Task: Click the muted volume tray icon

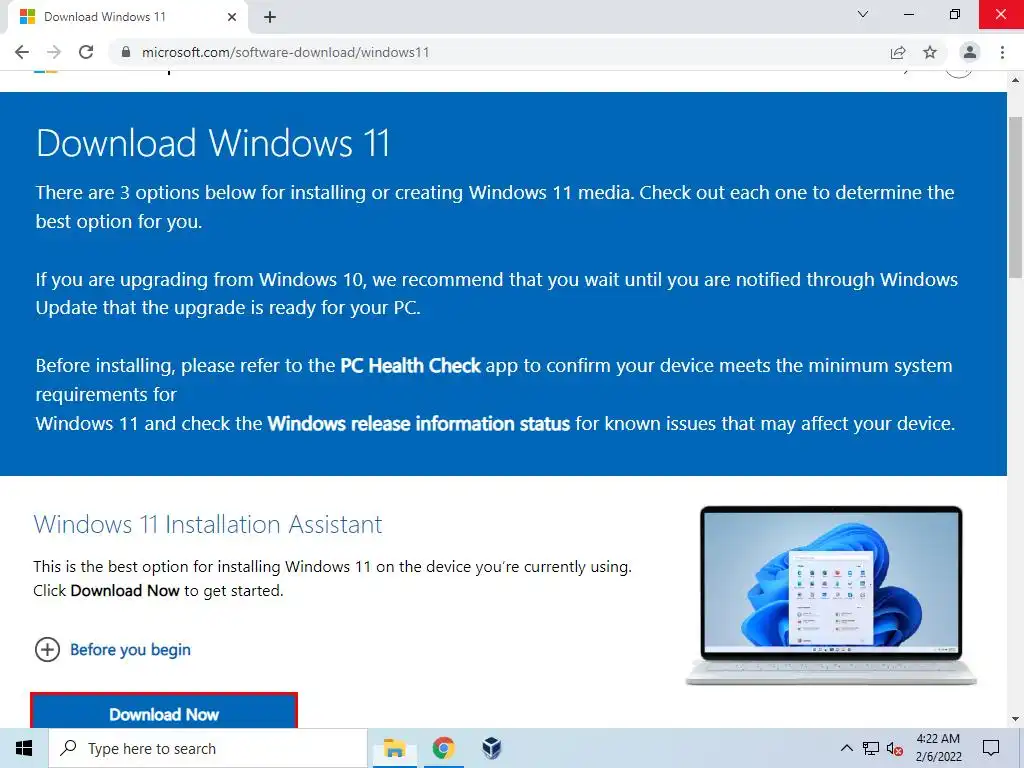Action: click(895, 748)
